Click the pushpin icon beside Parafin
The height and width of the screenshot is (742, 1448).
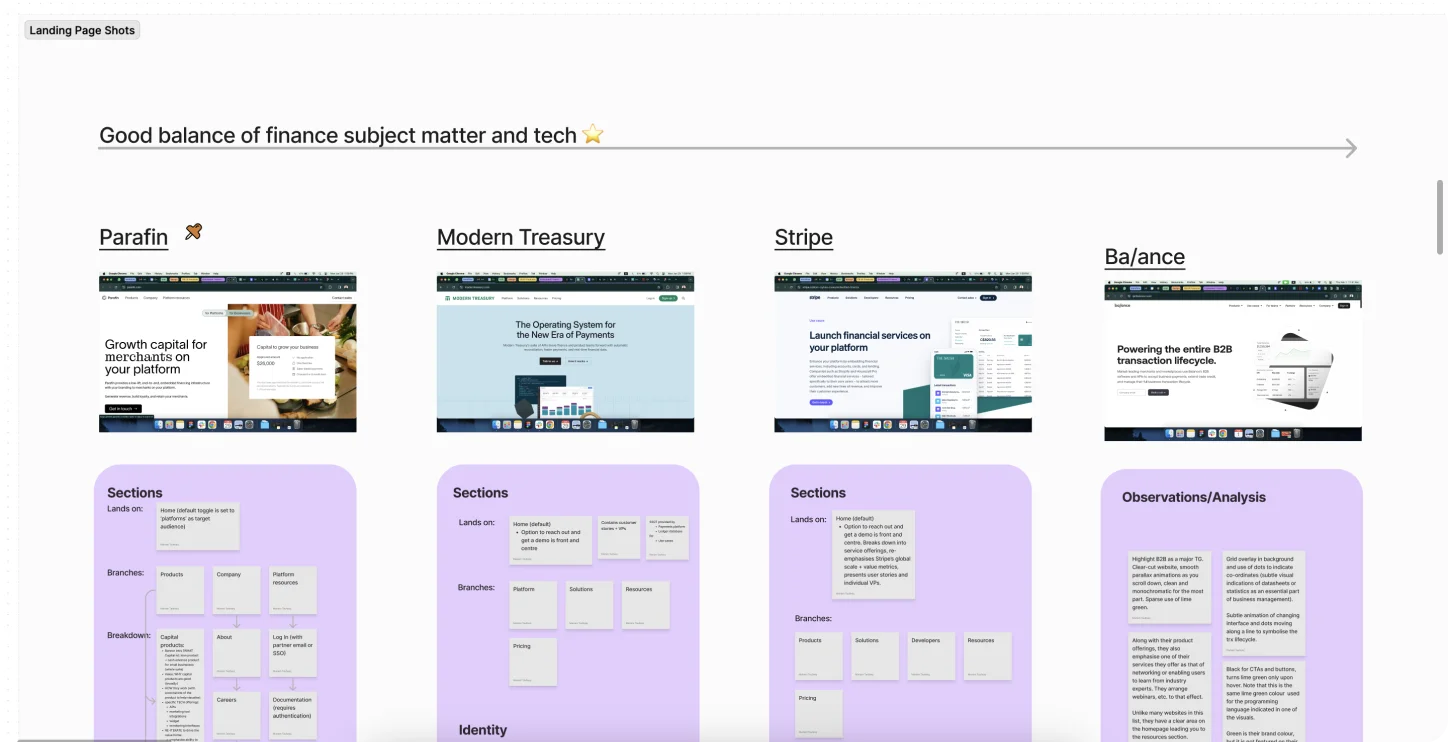click(194, 232)
